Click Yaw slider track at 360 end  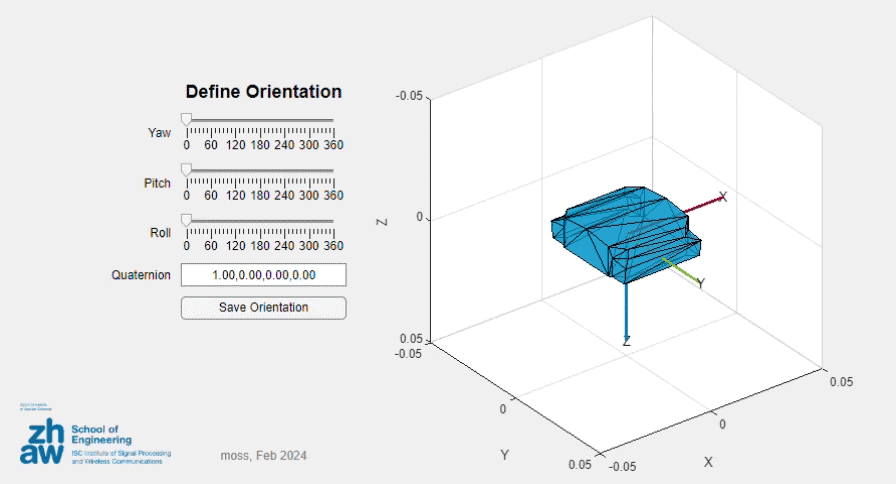(x=332, y=120)
